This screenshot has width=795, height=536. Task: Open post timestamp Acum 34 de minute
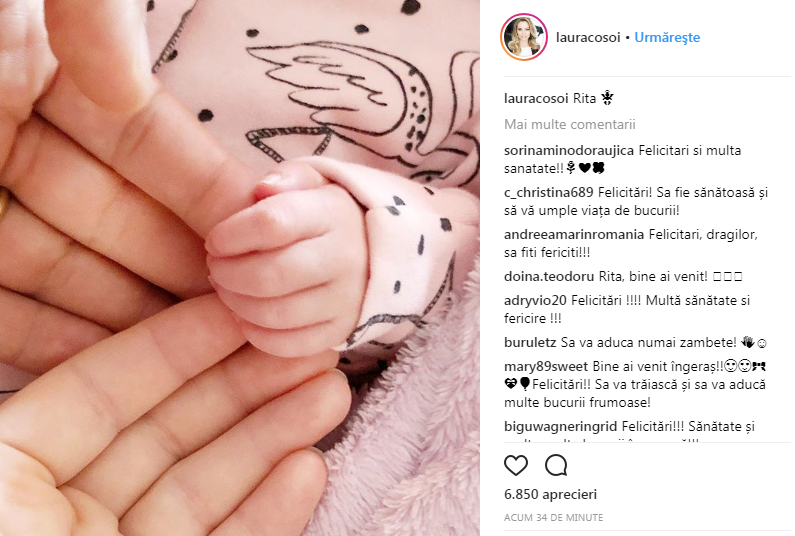[553, 518]
